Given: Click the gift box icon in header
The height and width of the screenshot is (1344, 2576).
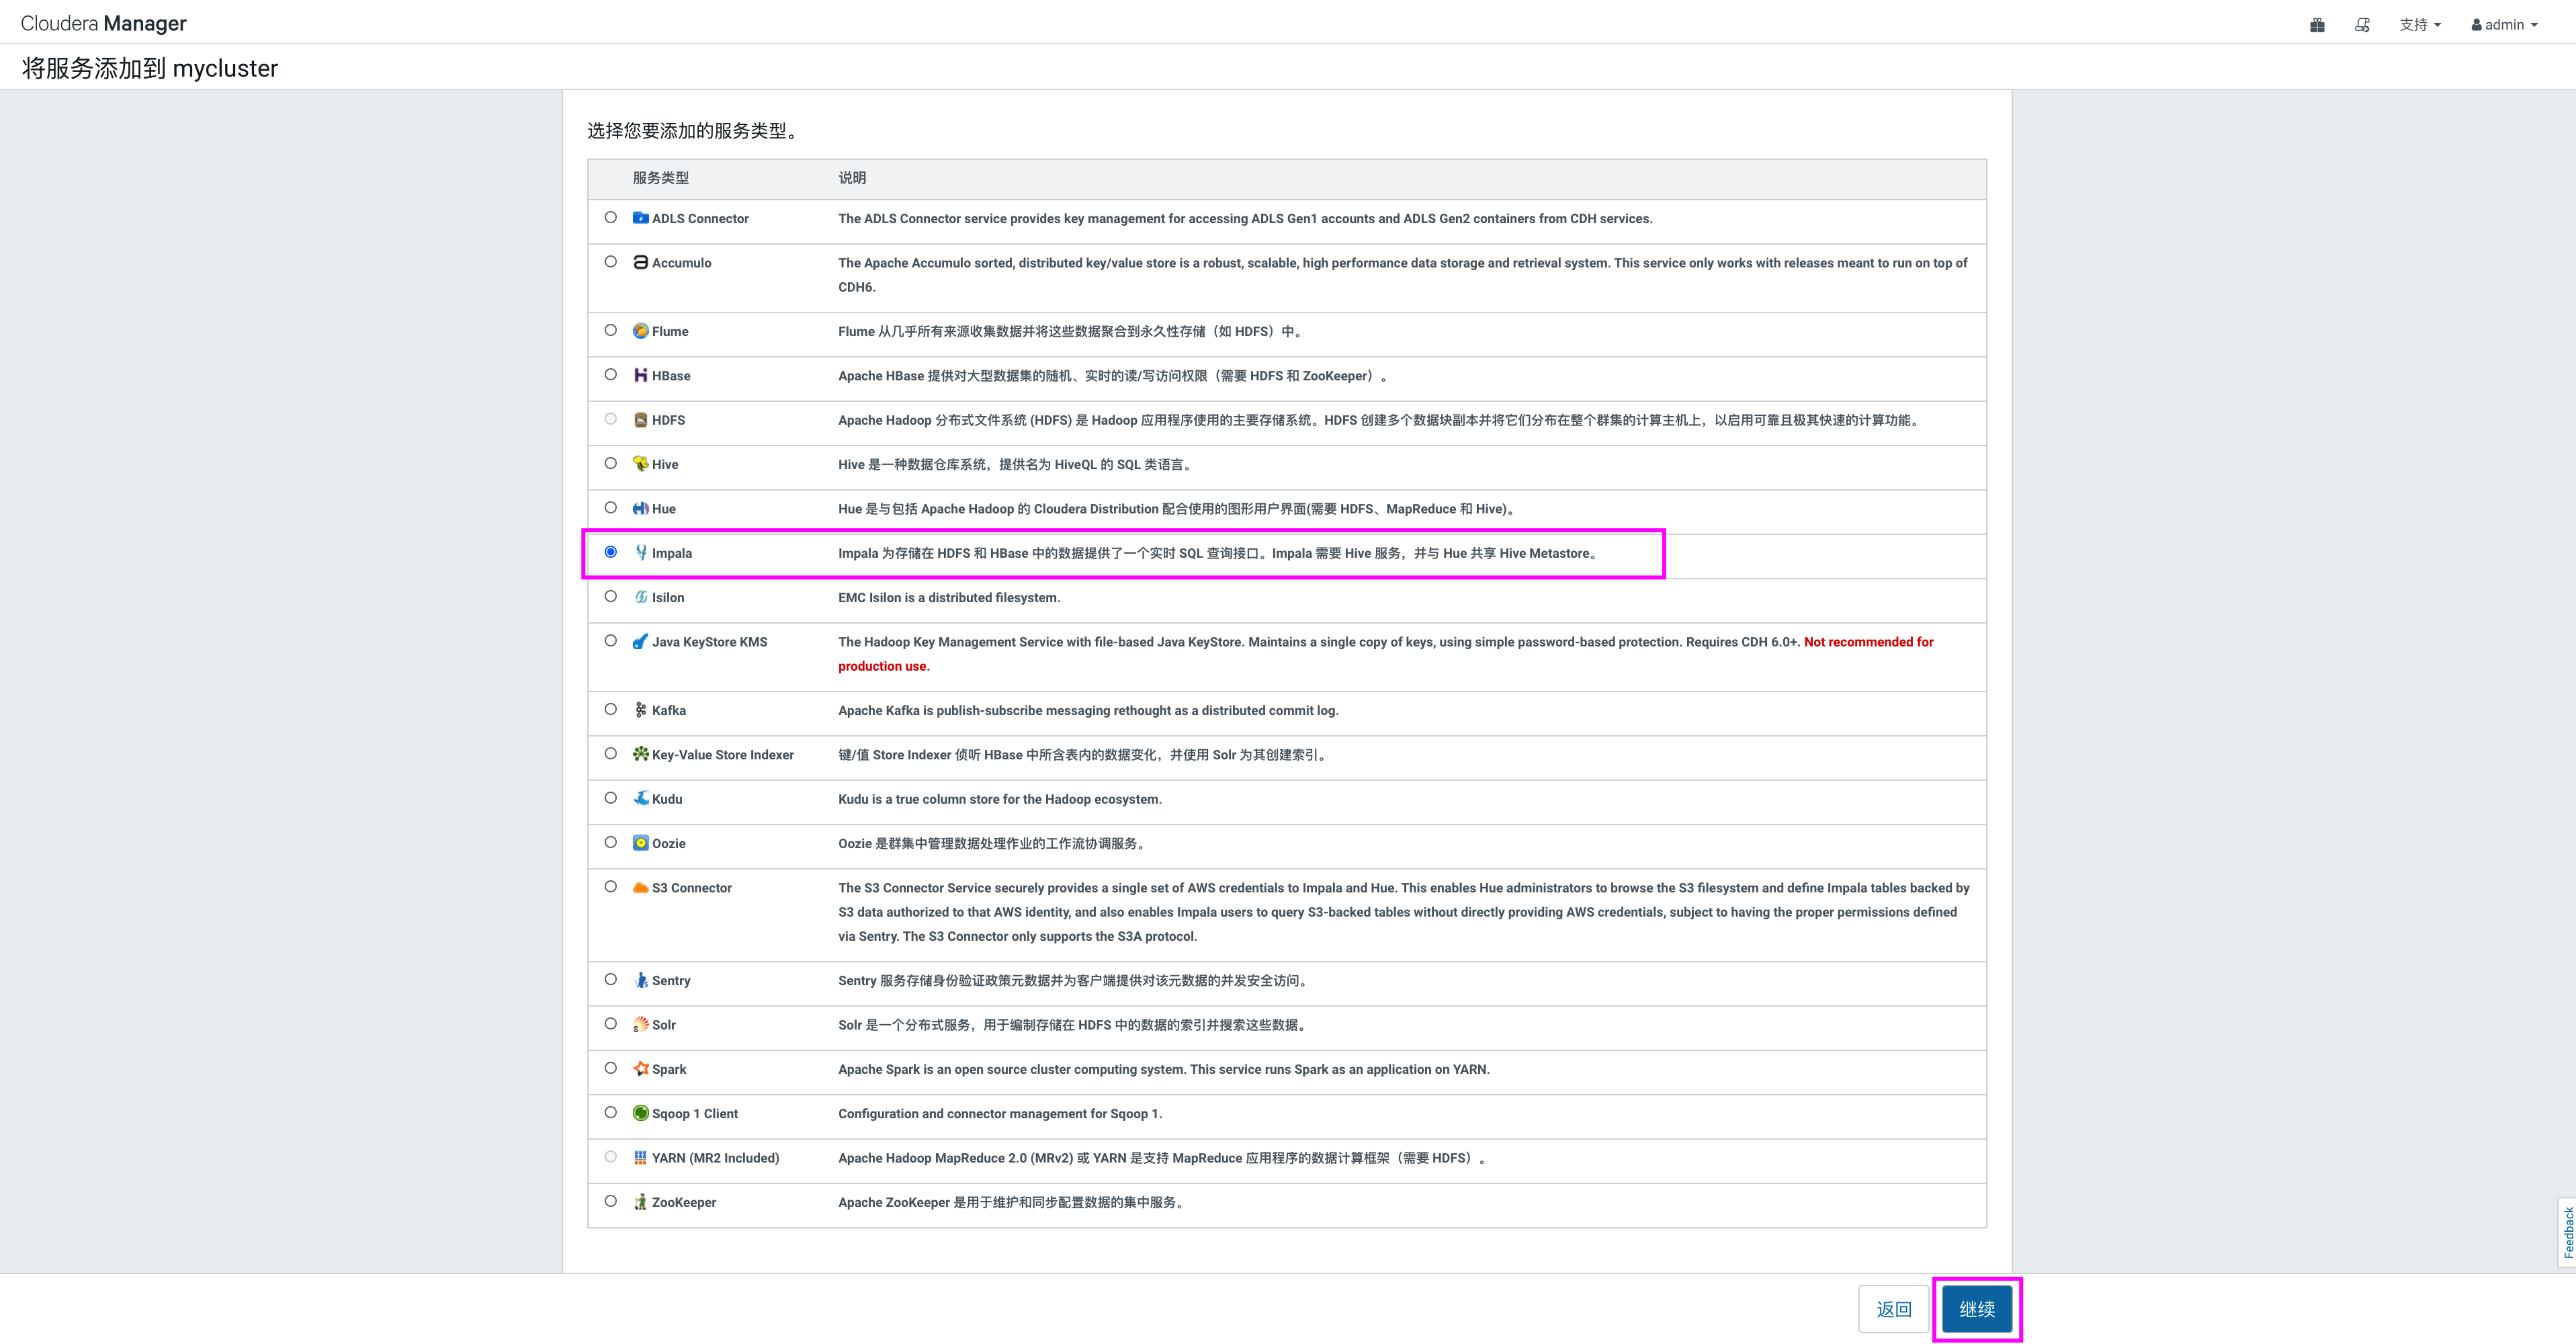Looking at the screenshot, I should [2317, 25].
